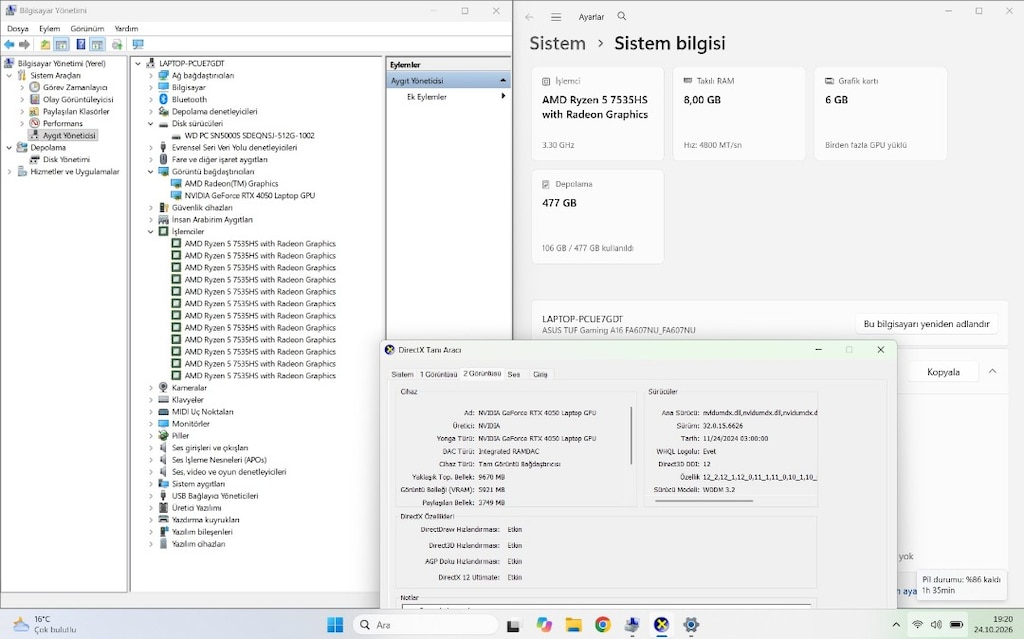The image size is (1024, 639).
Task: Collapse the section next to Kopyala
Action: pos(992,372)
